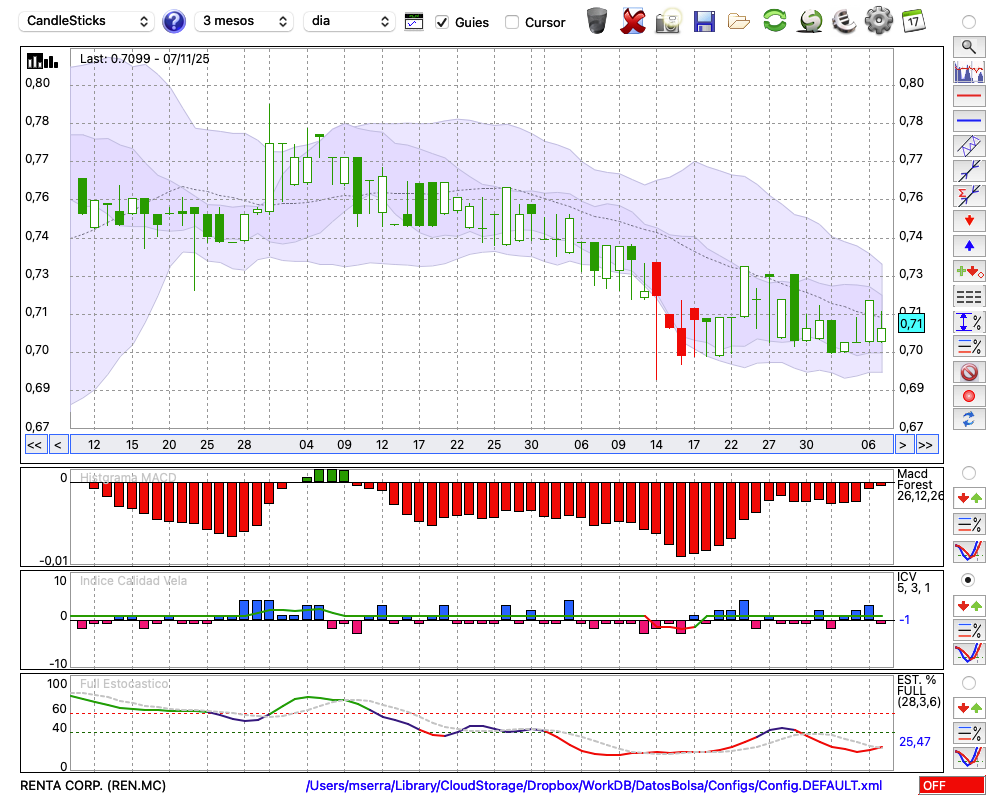Uncheck the Guies checkbox
Viewport: 1000px width, 800px height.
442,22
